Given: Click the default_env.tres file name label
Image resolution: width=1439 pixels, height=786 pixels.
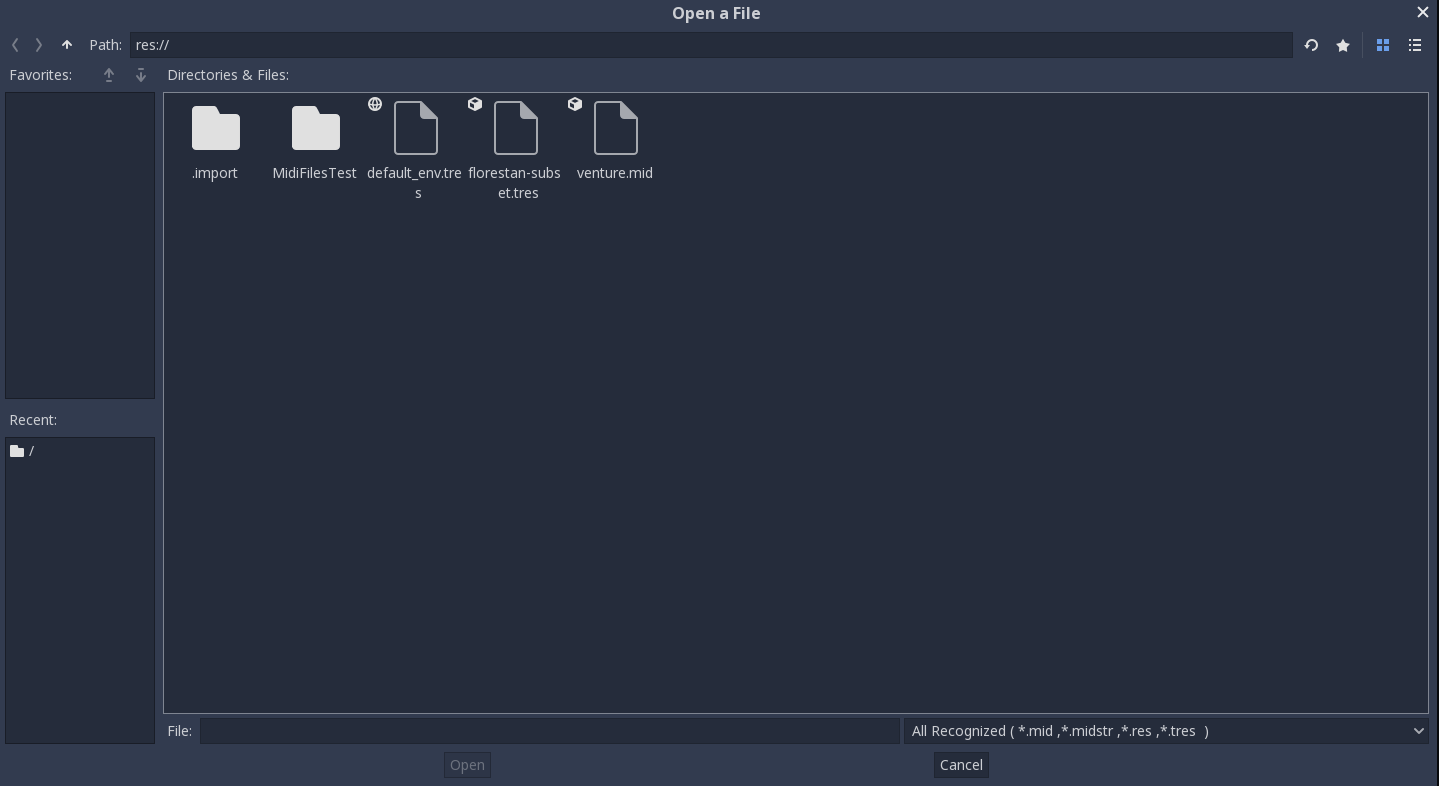Looking at the screenshot, I should click(x=415, y=183).
